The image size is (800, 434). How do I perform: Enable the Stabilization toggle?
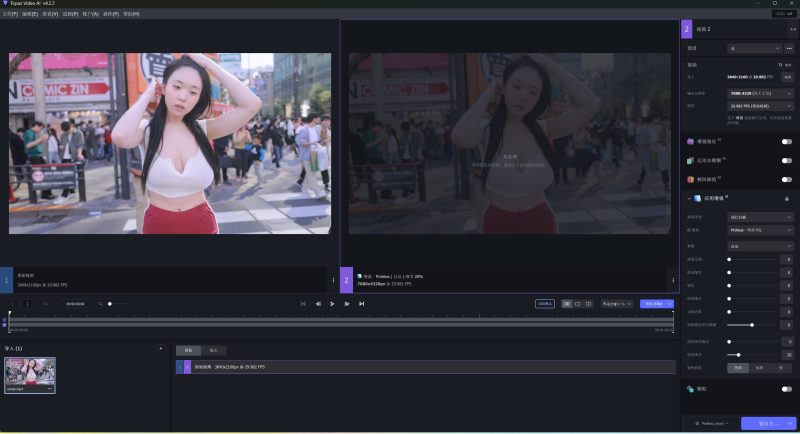click(x=786, y=142)
